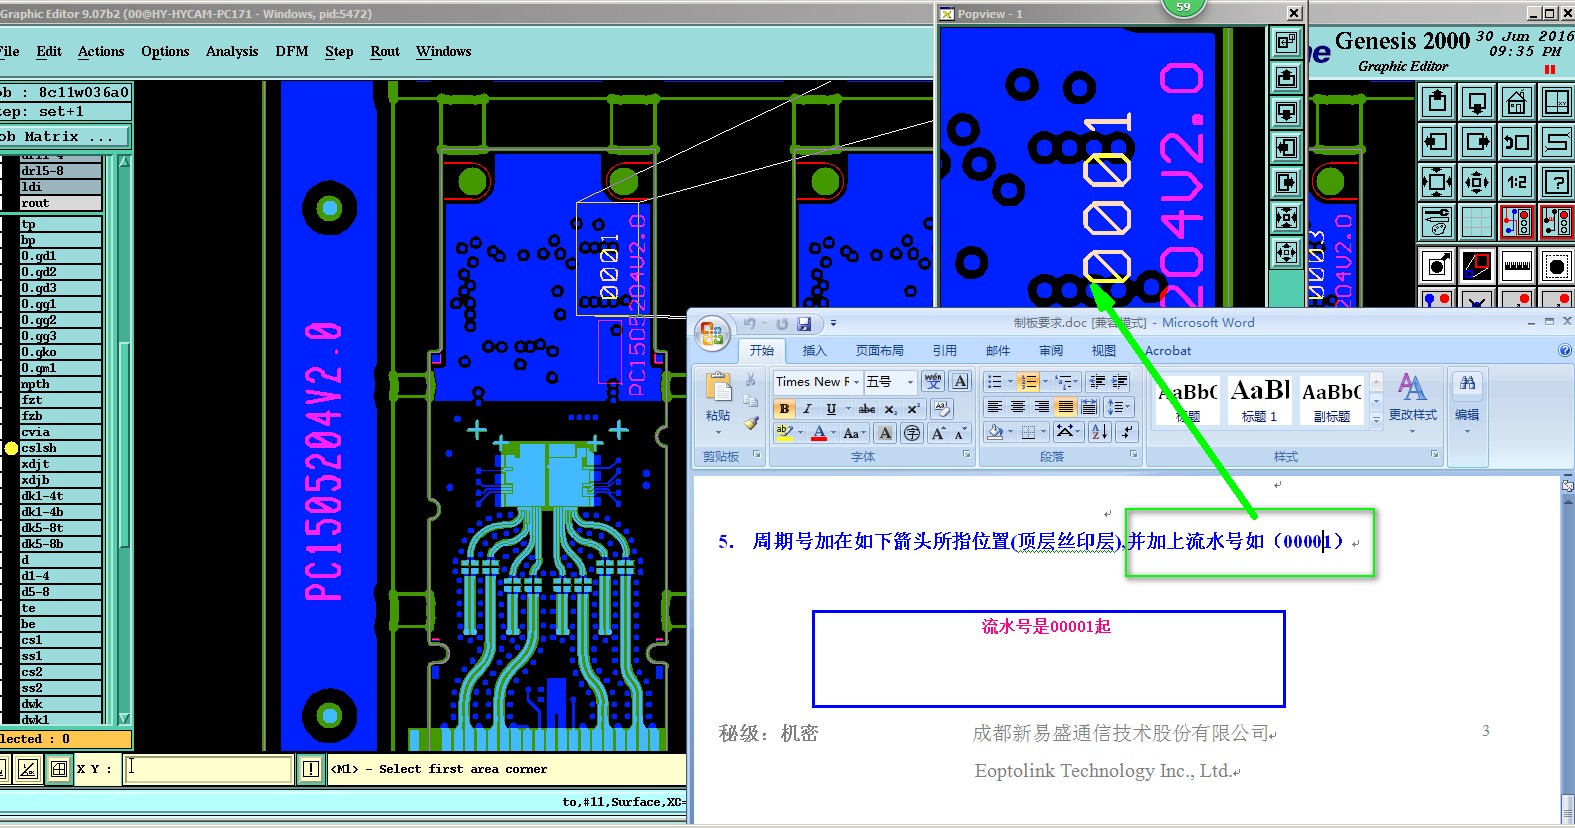Click the sort A-Z icon in Word
Viewport: 1575px width, 828px height.
click(1100, 432)
